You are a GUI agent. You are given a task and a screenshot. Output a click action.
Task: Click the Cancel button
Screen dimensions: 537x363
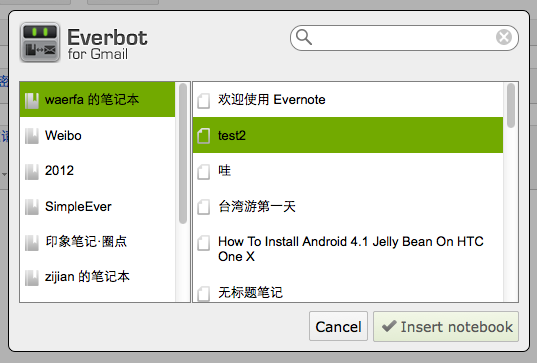click(338, 326)
